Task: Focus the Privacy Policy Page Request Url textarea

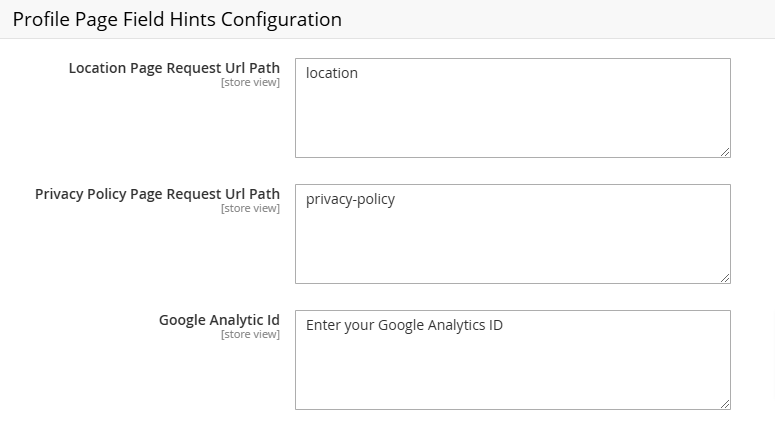Action: 513,234
